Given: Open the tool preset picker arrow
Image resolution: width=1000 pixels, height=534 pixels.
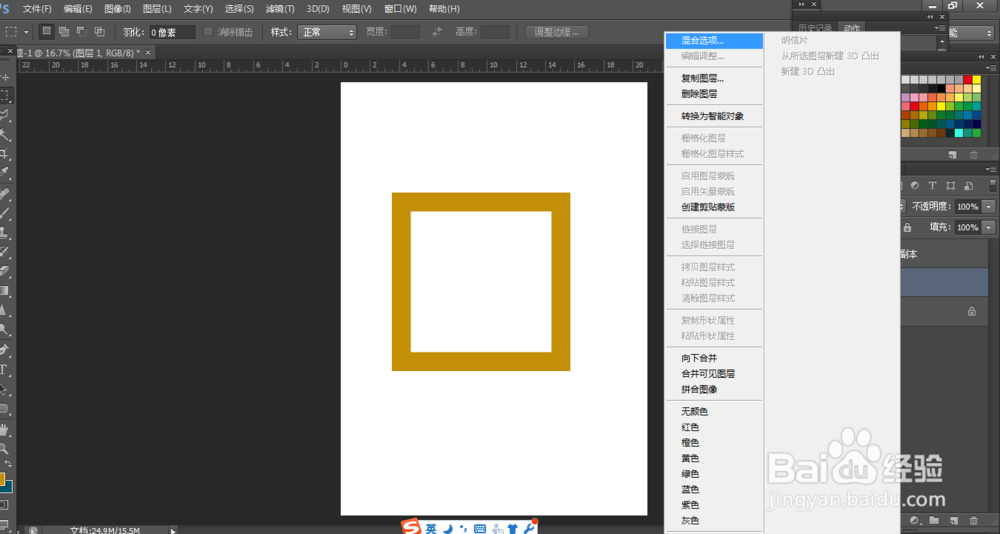Looking at the screenshot, I should (x=26, y=32).
